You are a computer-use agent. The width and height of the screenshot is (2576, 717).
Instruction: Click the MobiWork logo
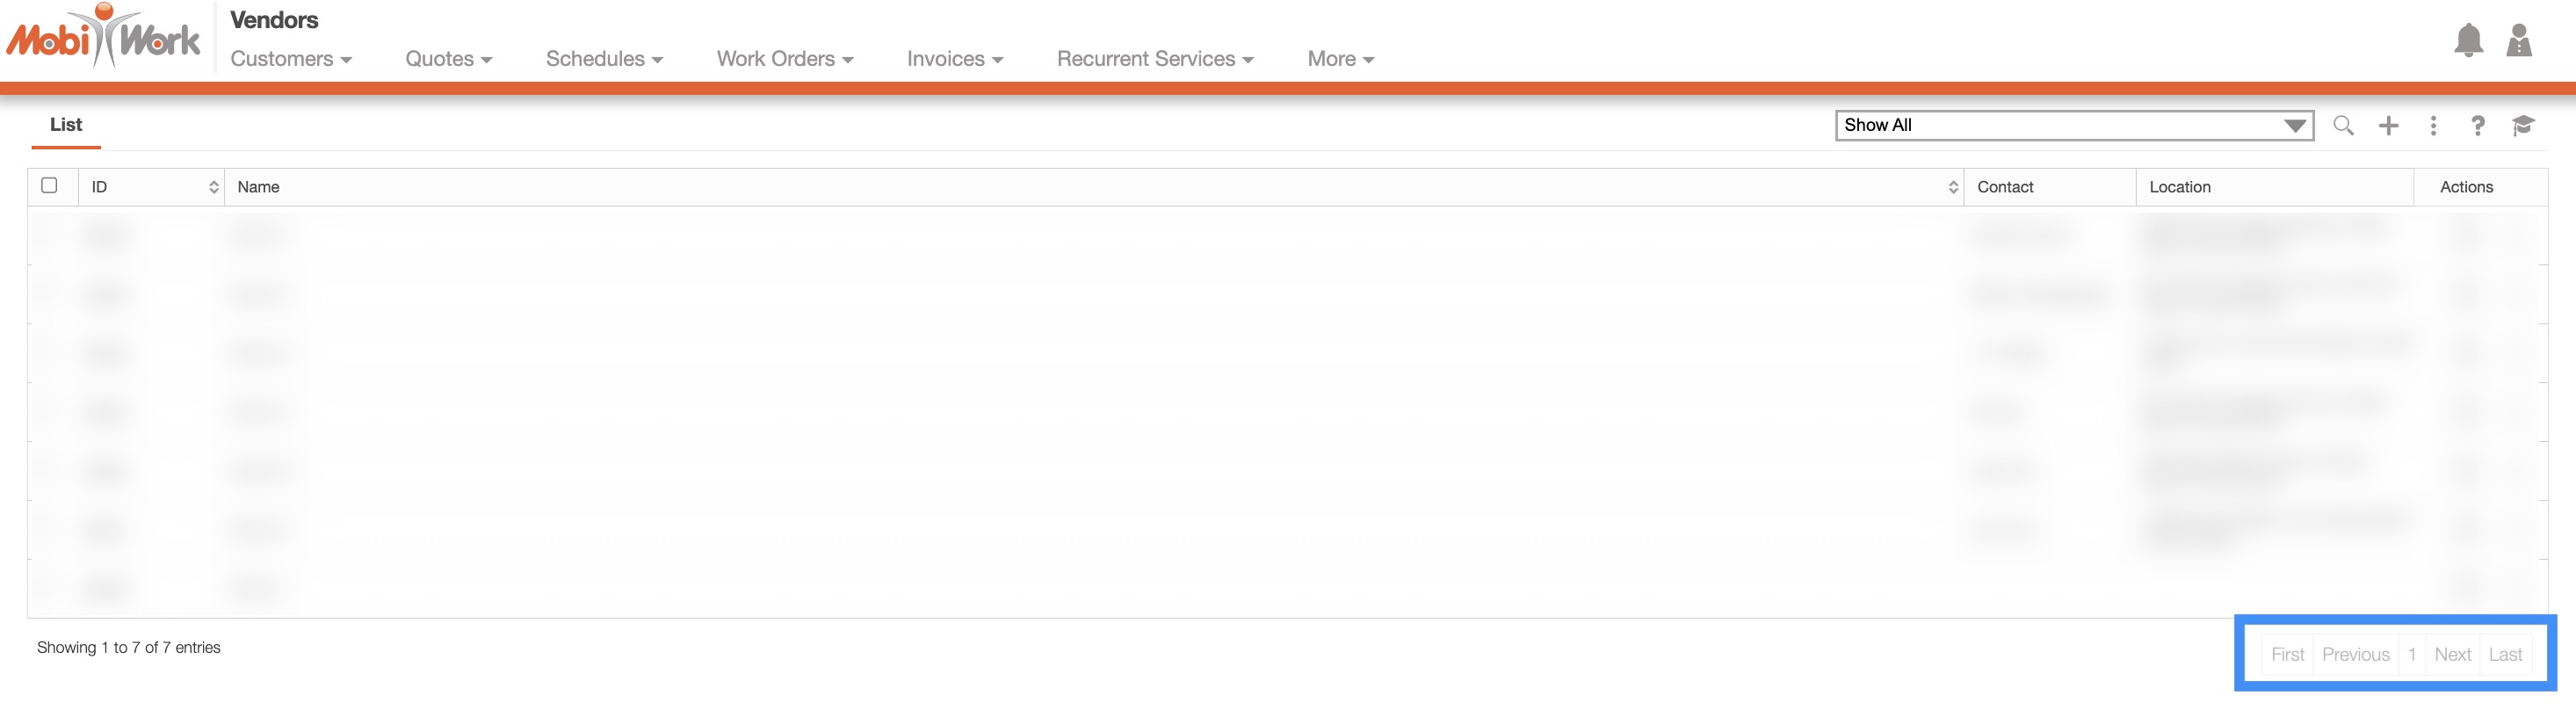(x=103, y=38)
